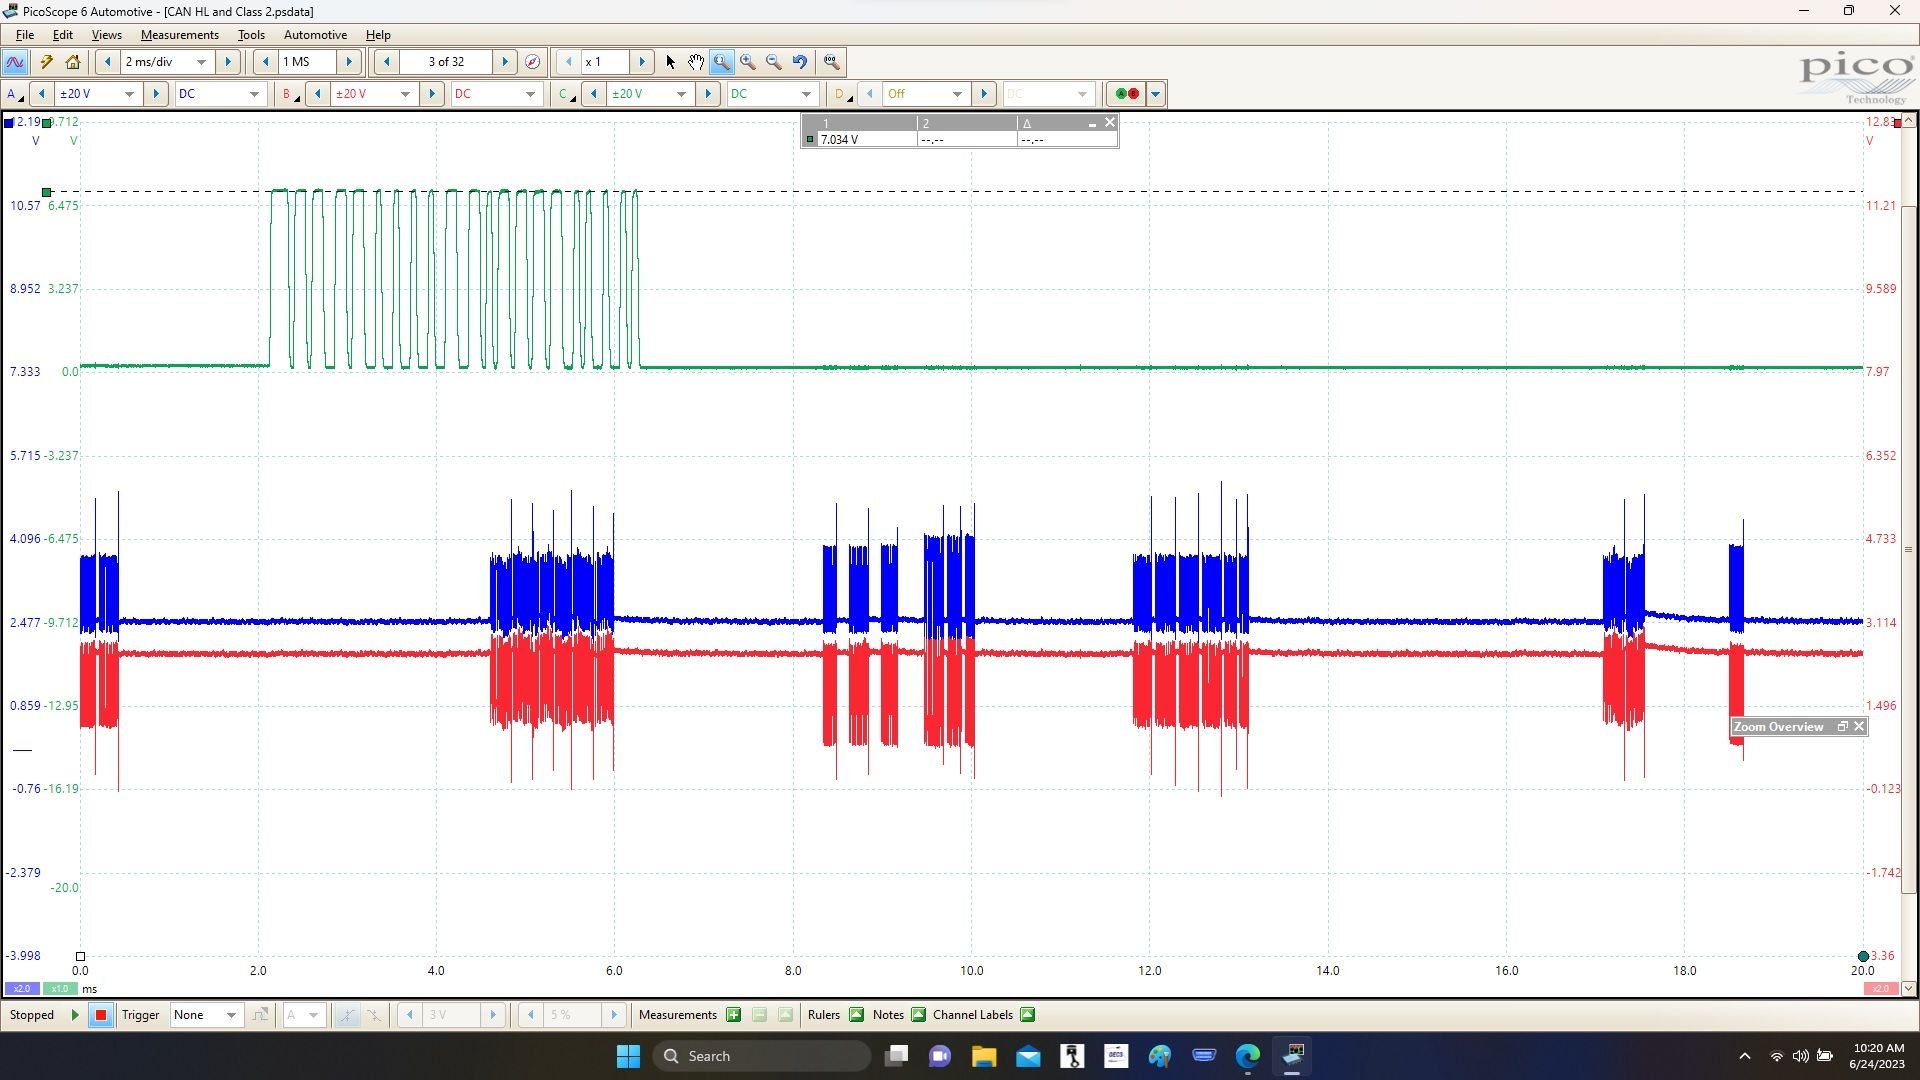Screen dimensions: 1920x1080
Task: Activate the marquee zoom tool
Action: point(721,61)
